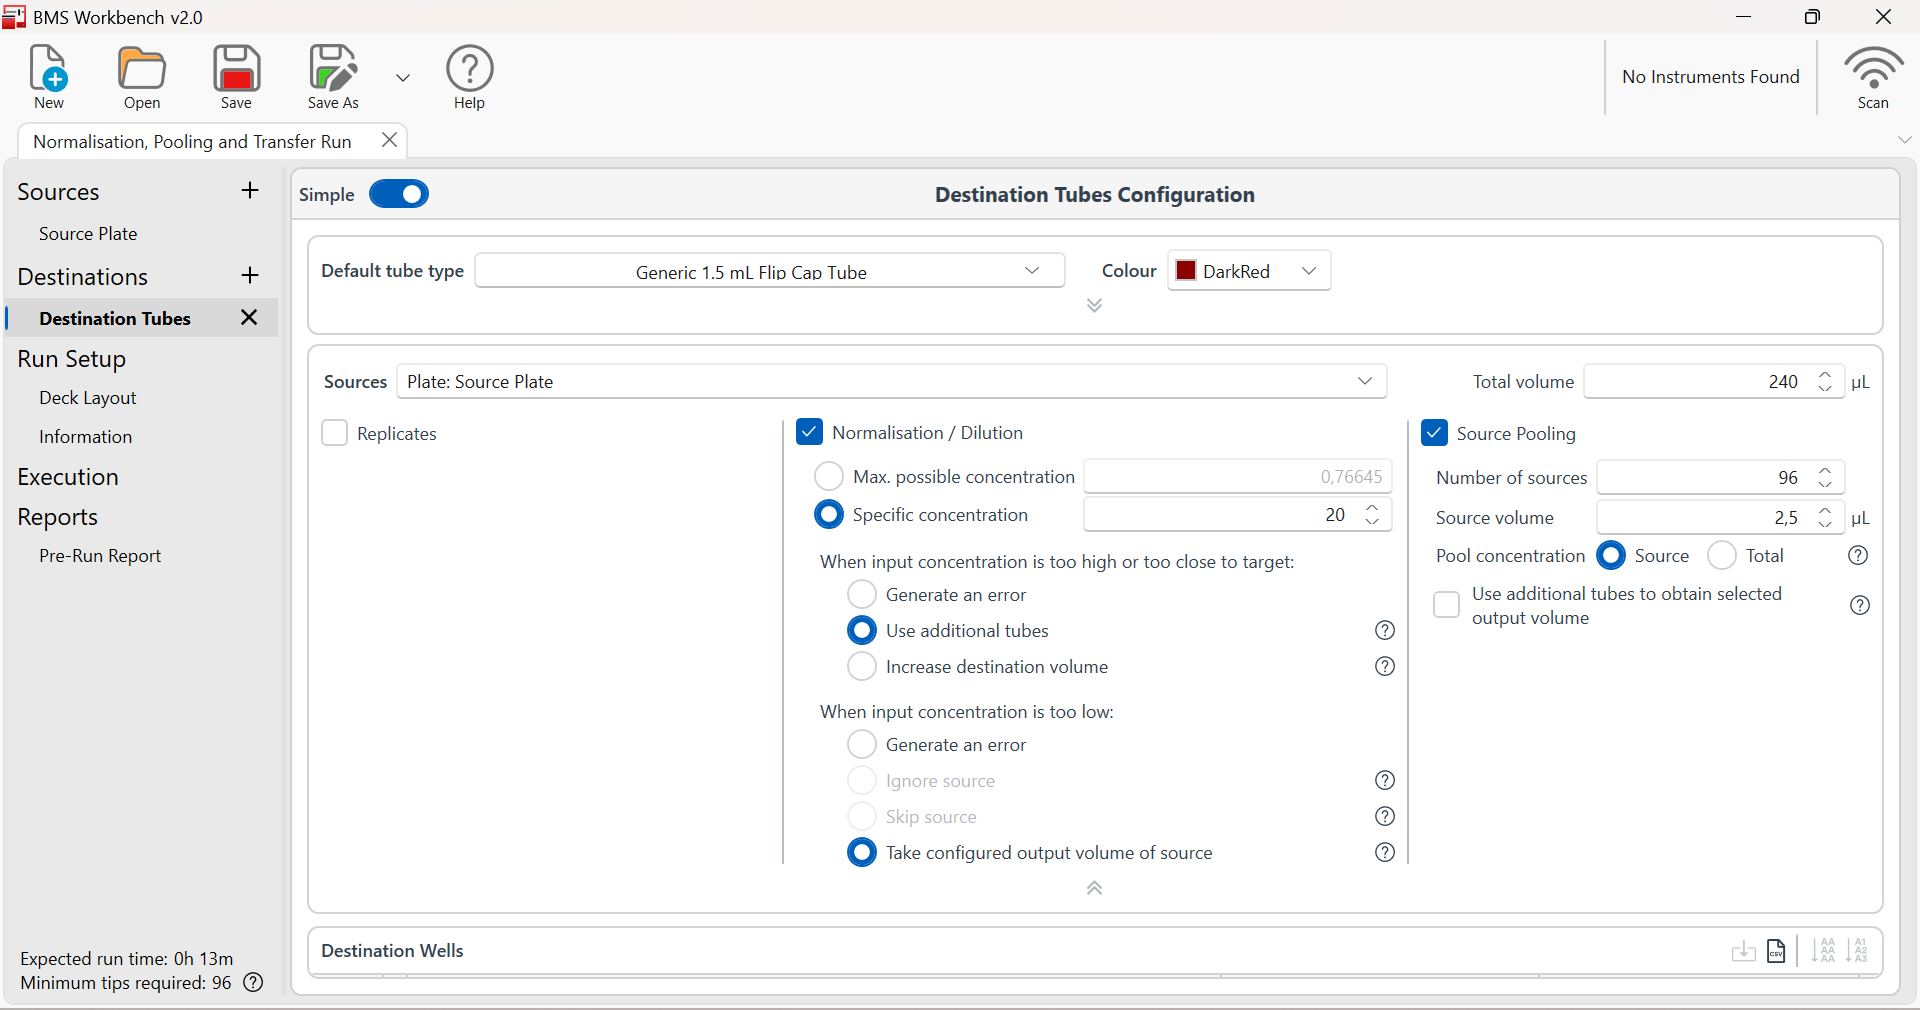
Task: Open the Colour dropdown
Action: (1249, 271)
